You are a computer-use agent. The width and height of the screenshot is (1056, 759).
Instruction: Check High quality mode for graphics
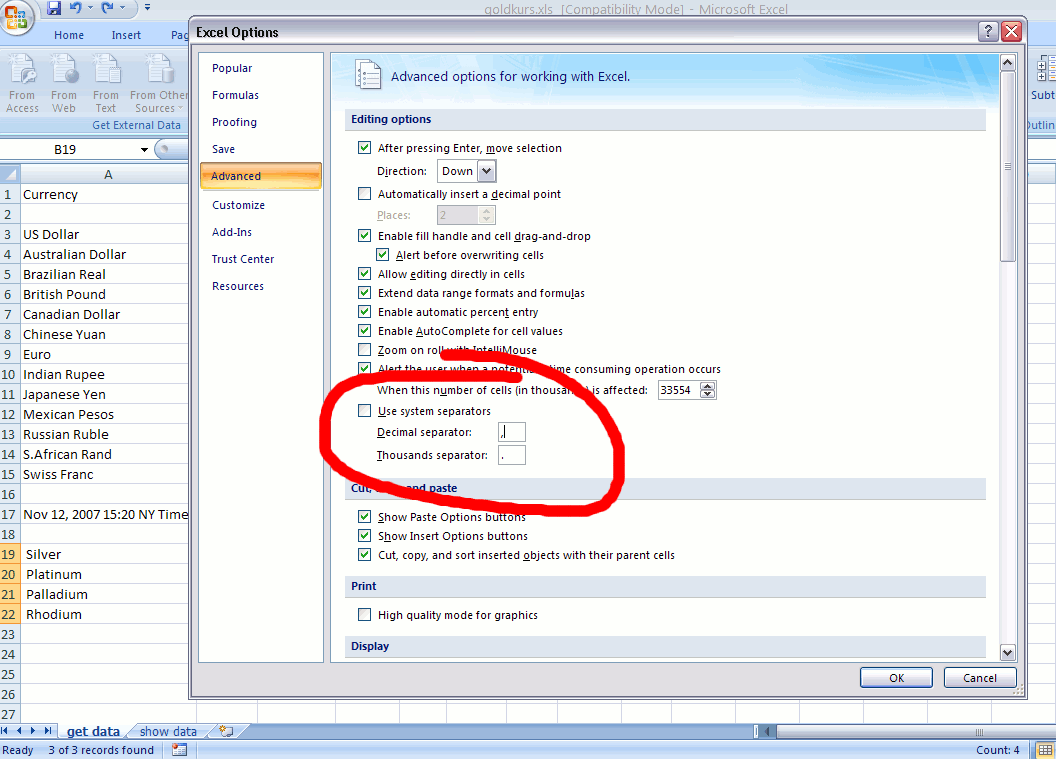(364, 614)
